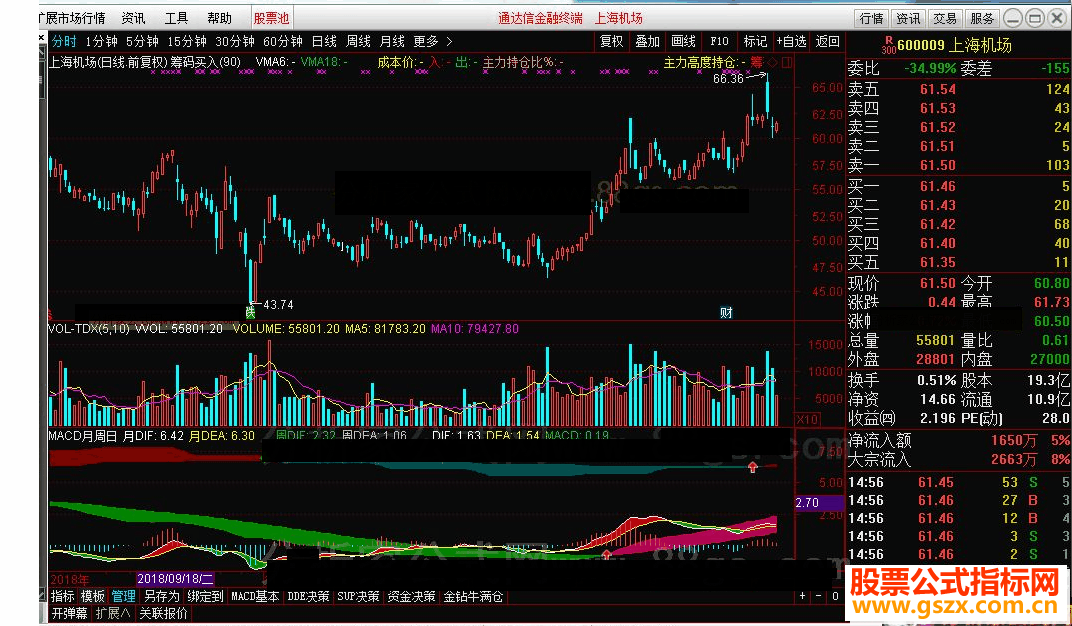Image resolution: width=1072 pixels, height=626 pixels.
Task: Click the 绑定到 bind button
Action: 206,596
